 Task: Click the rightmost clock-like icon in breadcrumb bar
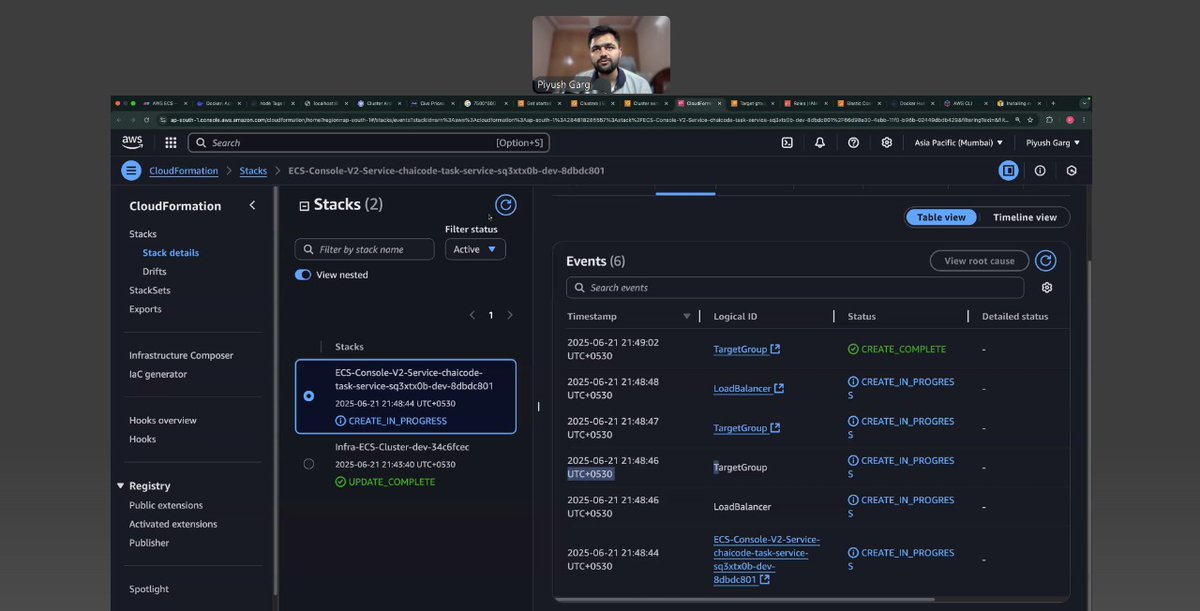click(x=1071, y=171)
